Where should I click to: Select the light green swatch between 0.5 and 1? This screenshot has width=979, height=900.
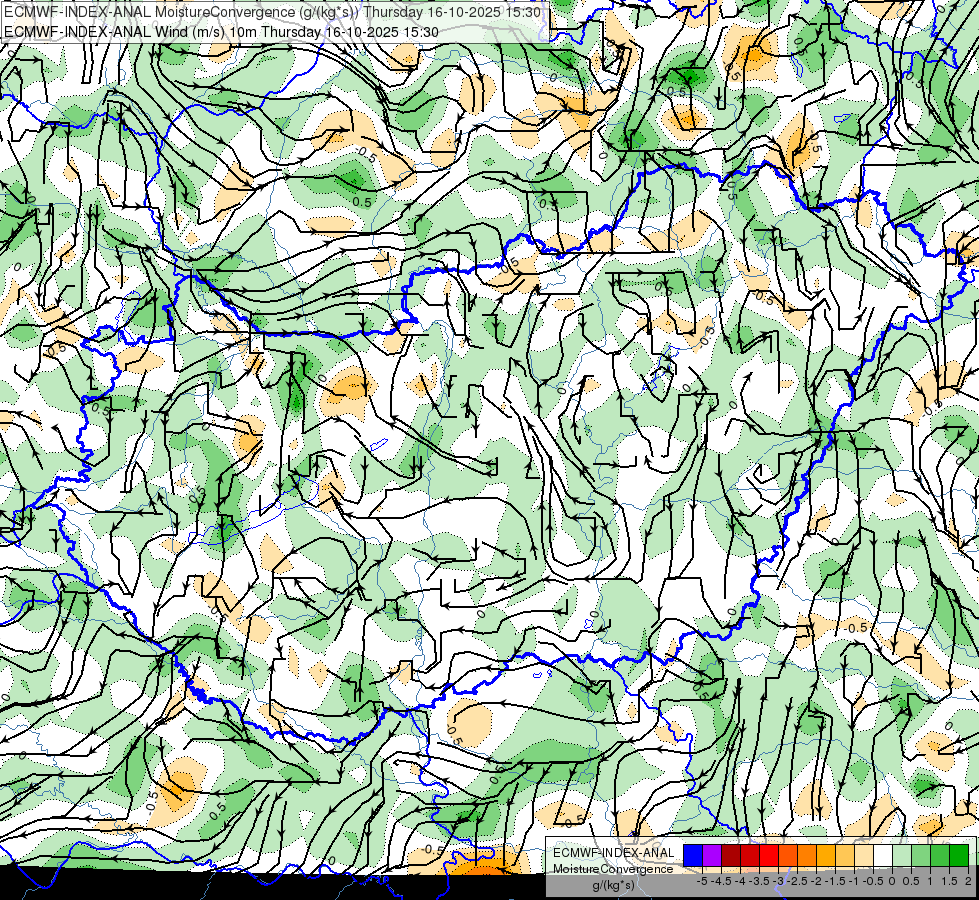pos(921,855)
